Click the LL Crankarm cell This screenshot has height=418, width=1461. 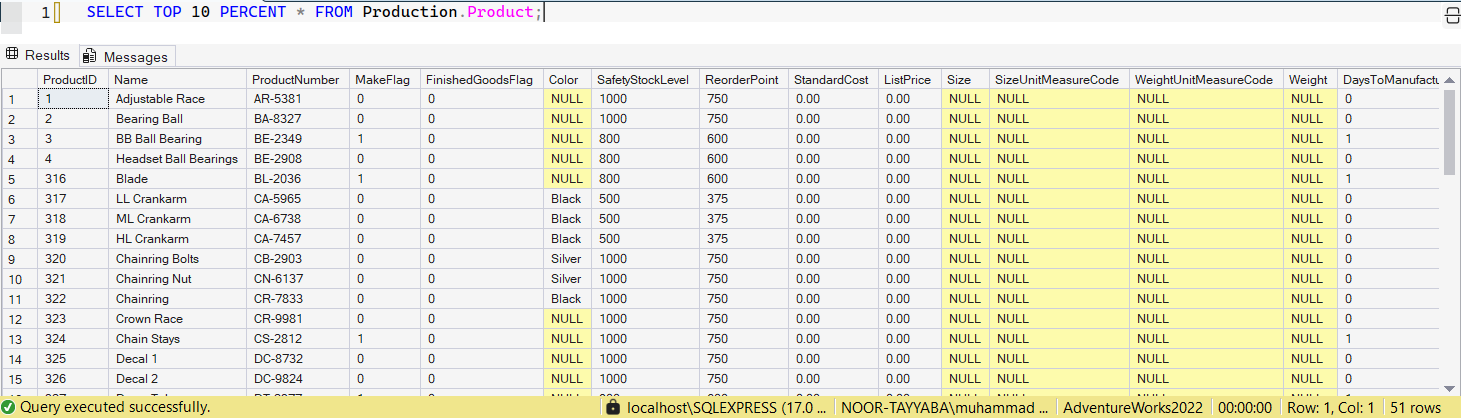click(177, 199)
